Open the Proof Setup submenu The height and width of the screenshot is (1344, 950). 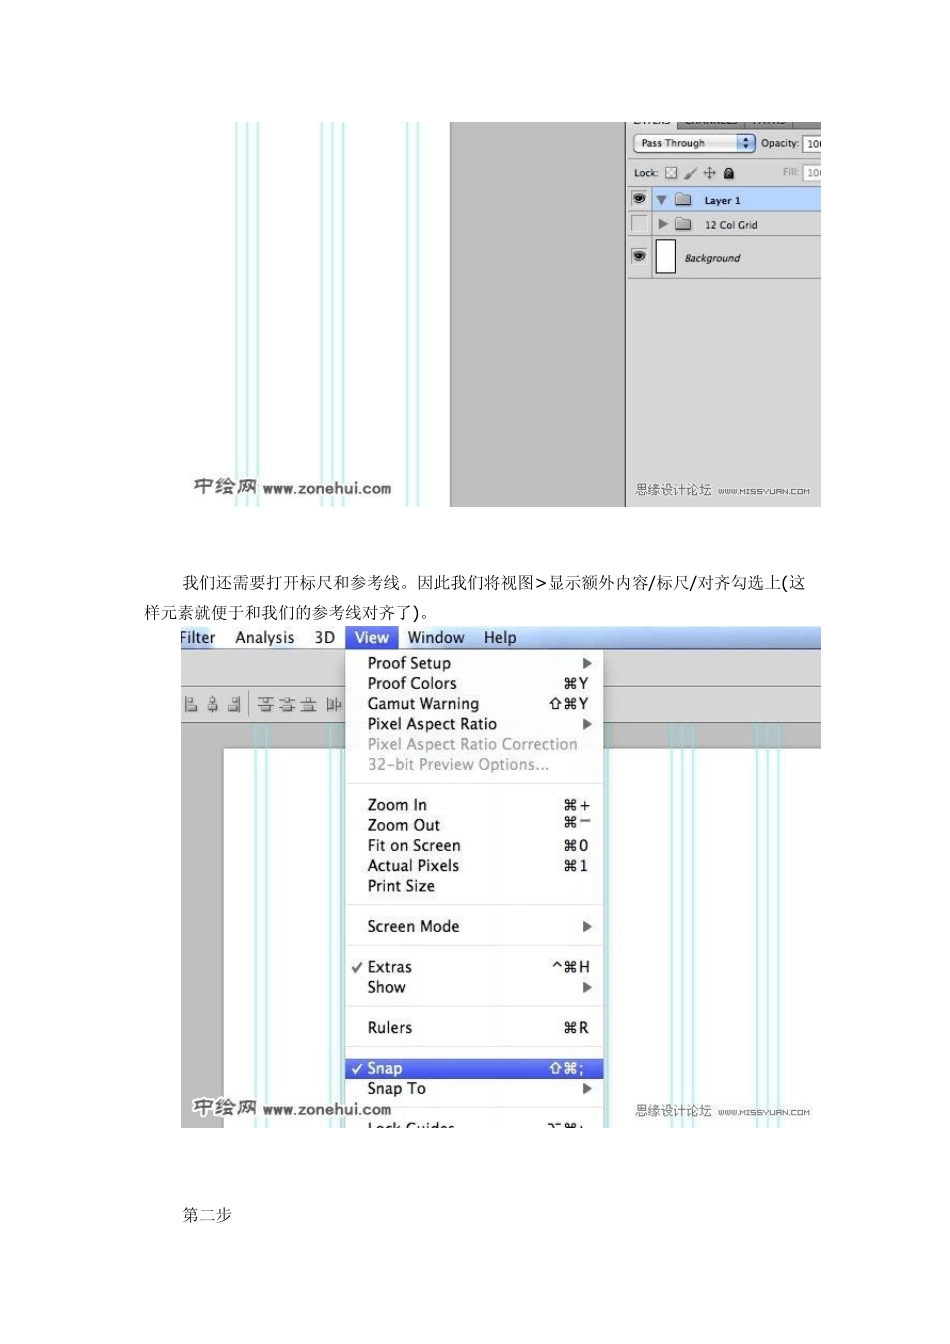(x=474, y=663)
